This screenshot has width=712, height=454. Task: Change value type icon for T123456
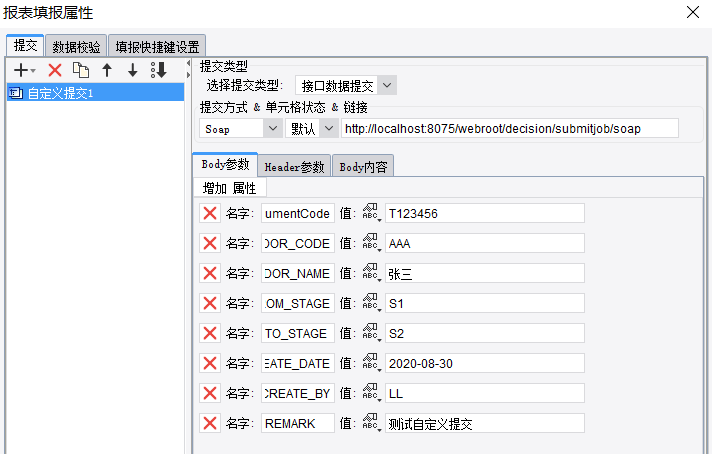(371, 213)
